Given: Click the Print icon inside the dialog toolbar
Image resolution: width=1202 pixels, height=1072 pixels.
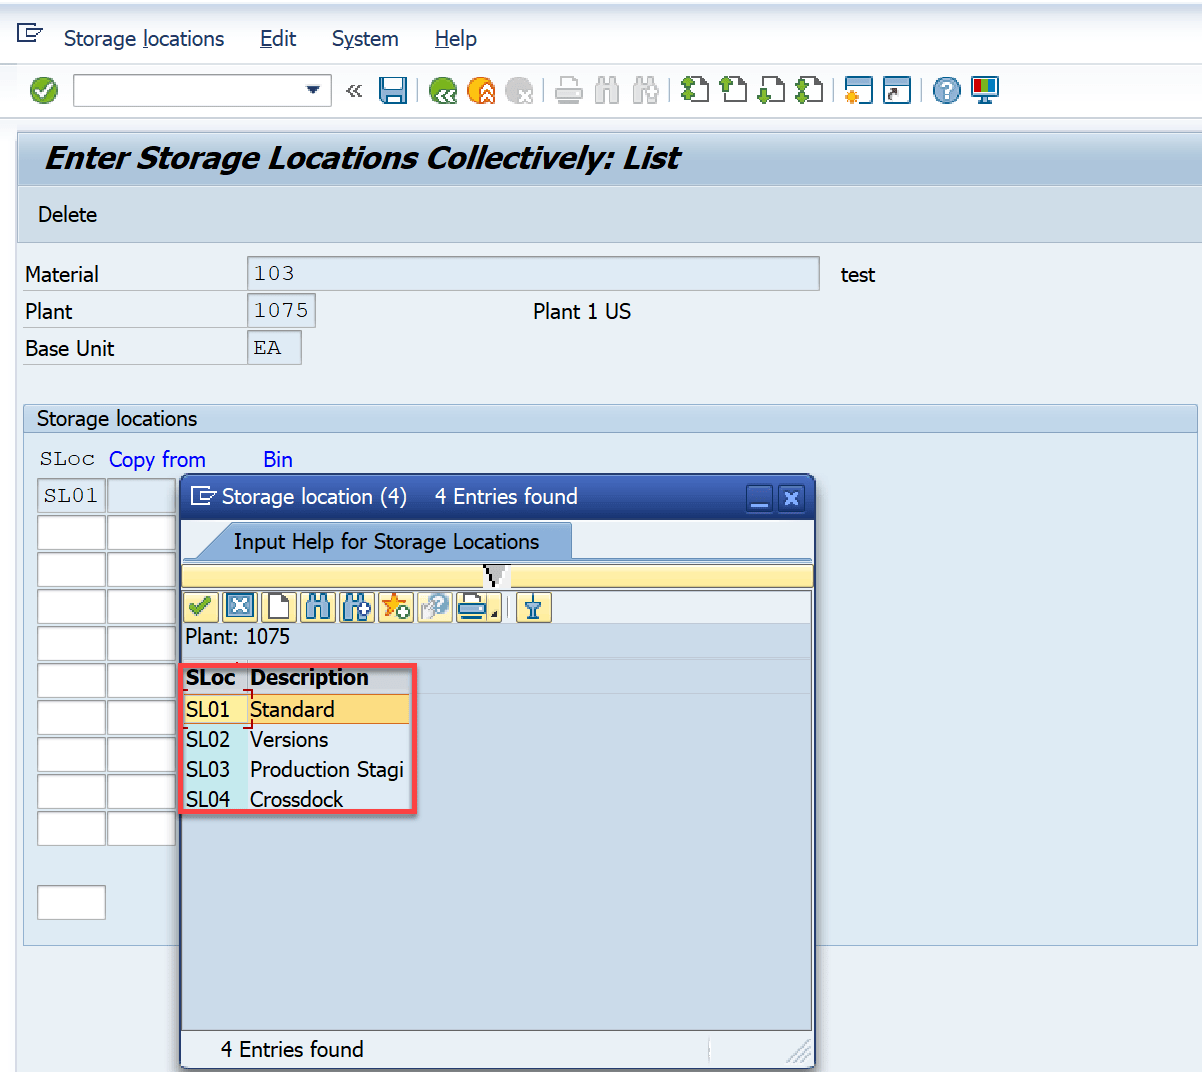Looking at the screenshot, I should tap(472, 607).
